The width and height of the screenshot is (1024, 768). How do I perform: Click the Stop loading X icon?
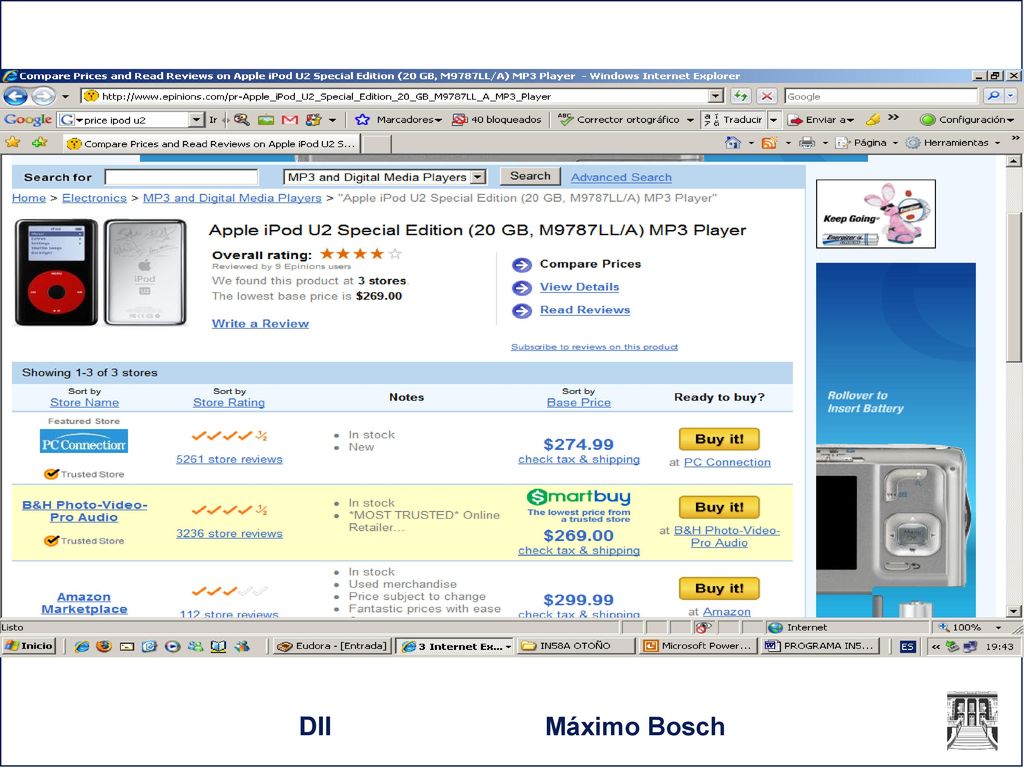767,96
